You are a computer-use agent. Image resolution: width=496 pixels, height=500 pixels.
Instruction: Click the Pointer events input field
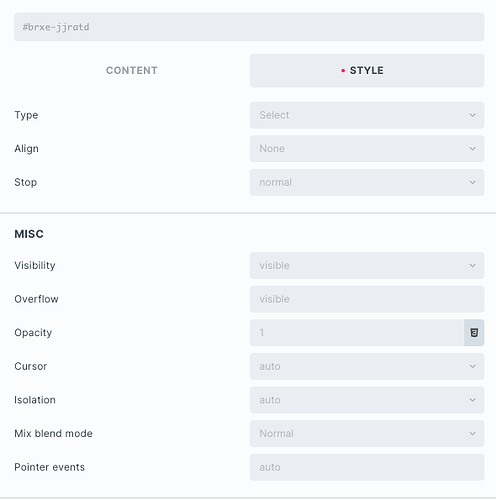pos(367,467)
